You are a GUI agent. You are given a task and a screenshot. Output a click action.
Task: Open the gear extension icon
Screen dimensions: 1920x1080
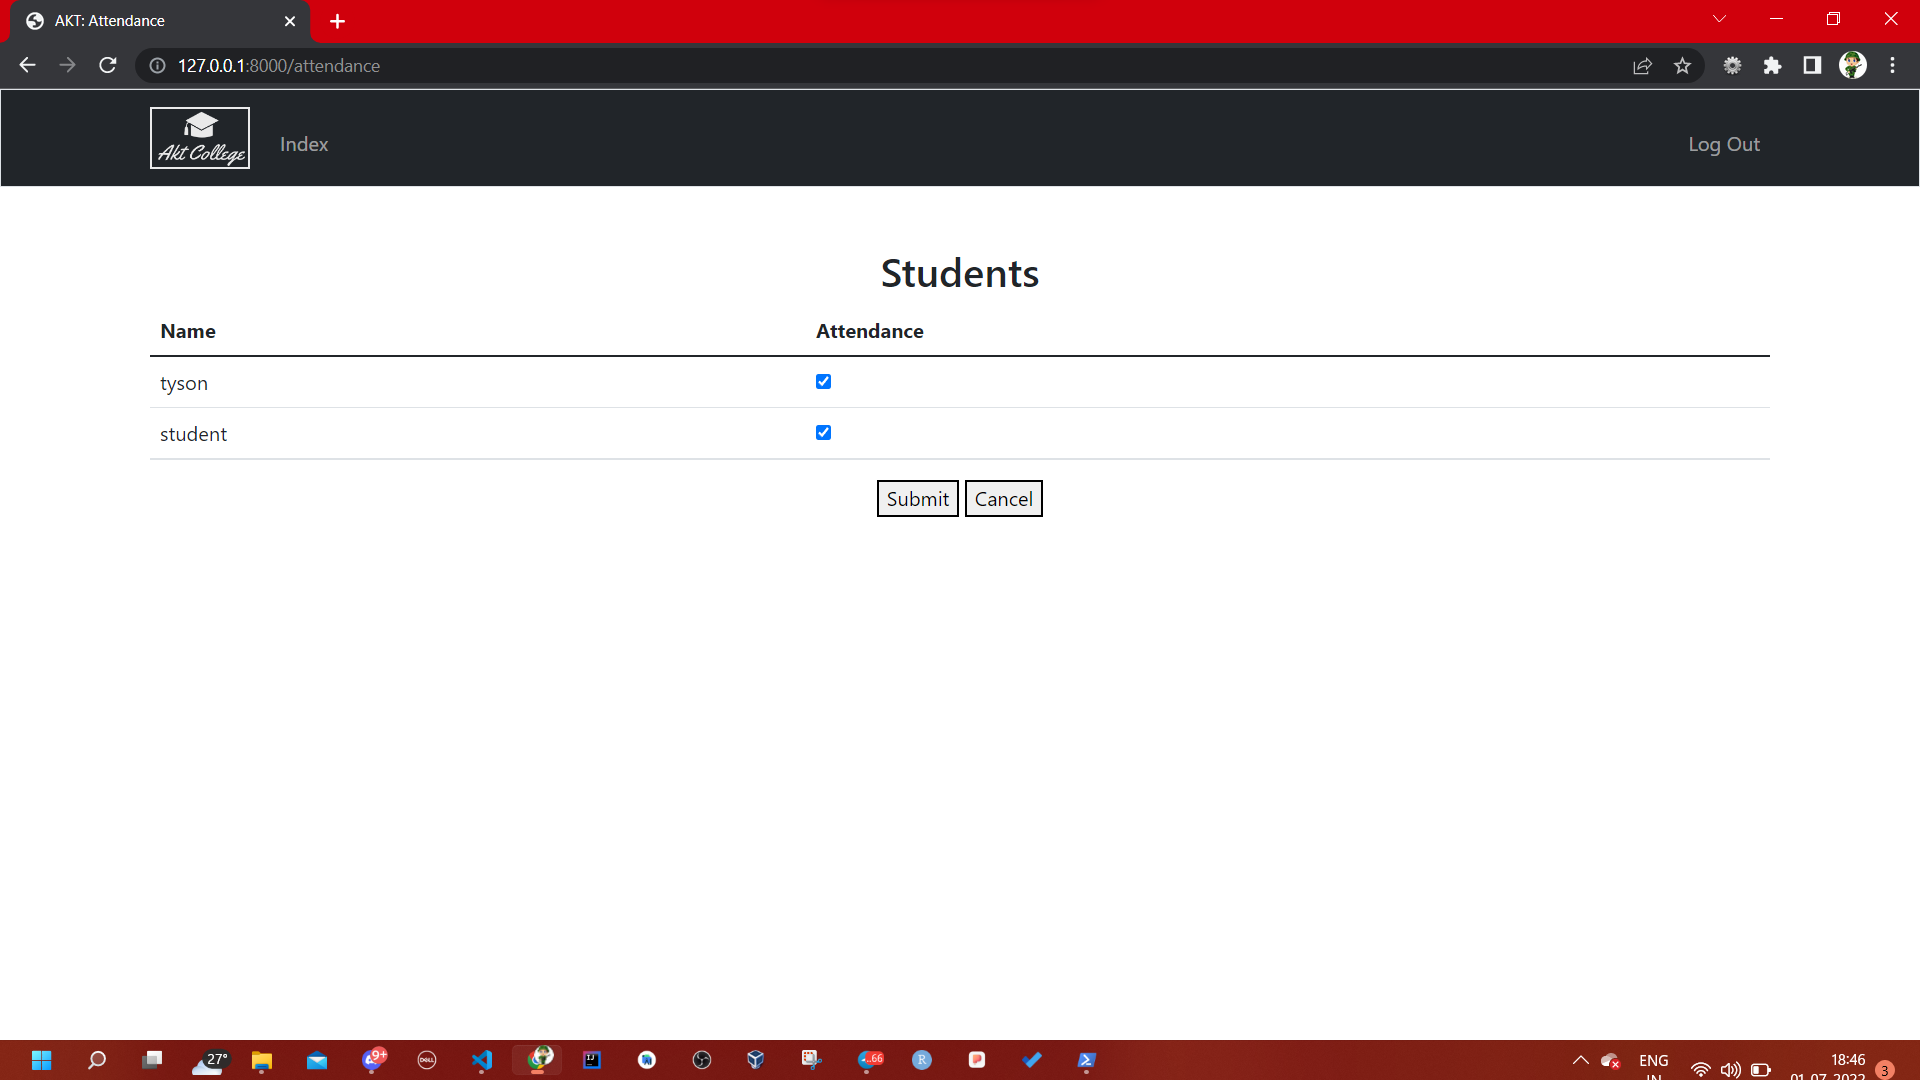[1732, 65]
